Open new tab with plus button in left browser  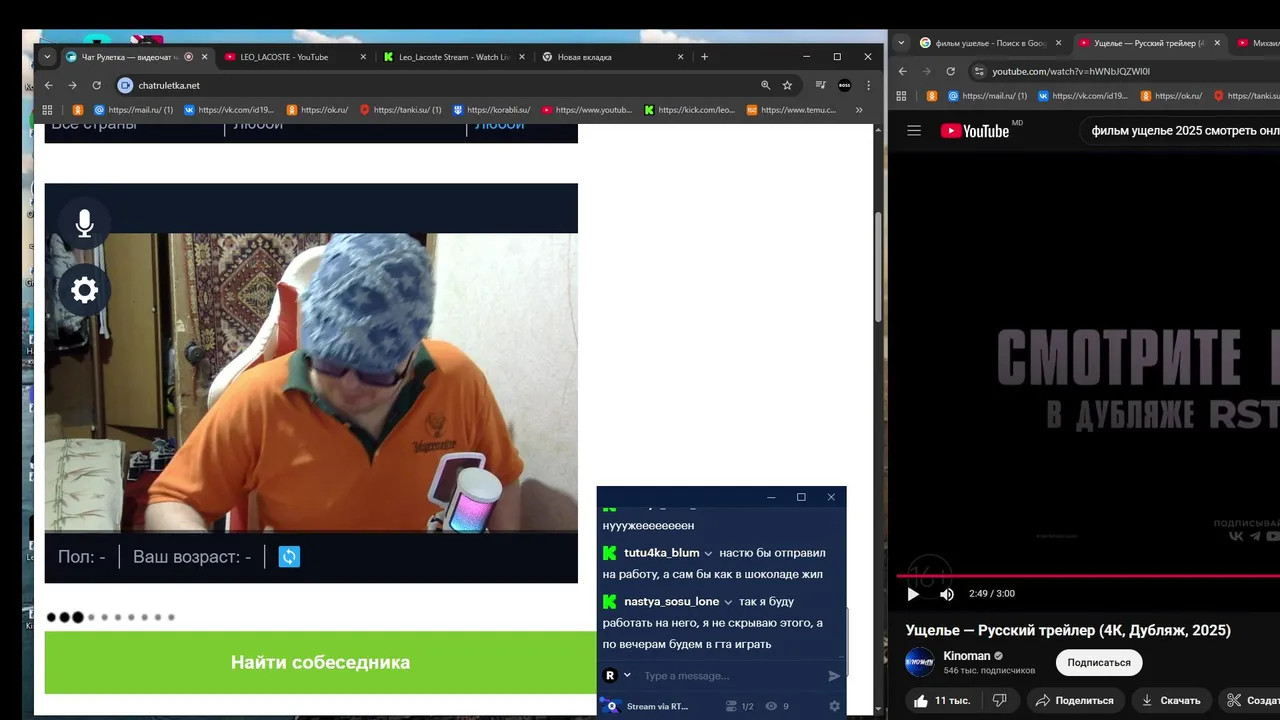tap(704, 57)
